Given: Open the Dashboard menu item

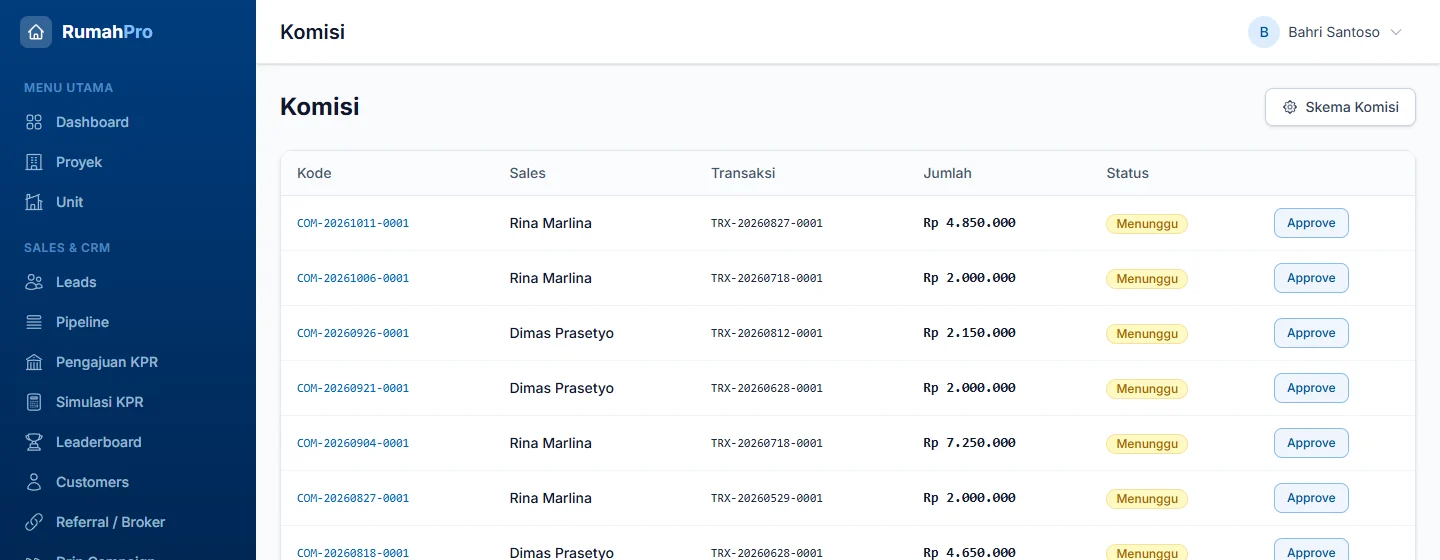Looking at the screenshot, I should 128,122.
